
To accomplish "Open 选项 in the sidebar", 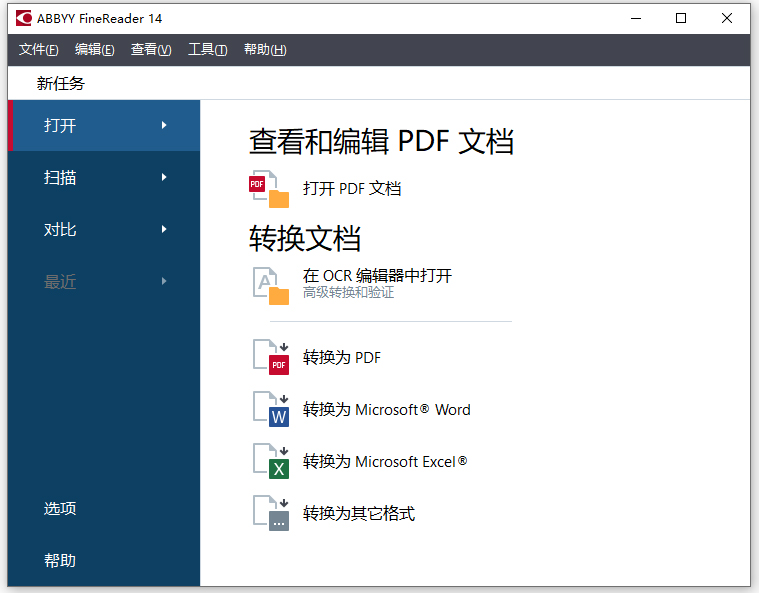I will coord(60,508).
